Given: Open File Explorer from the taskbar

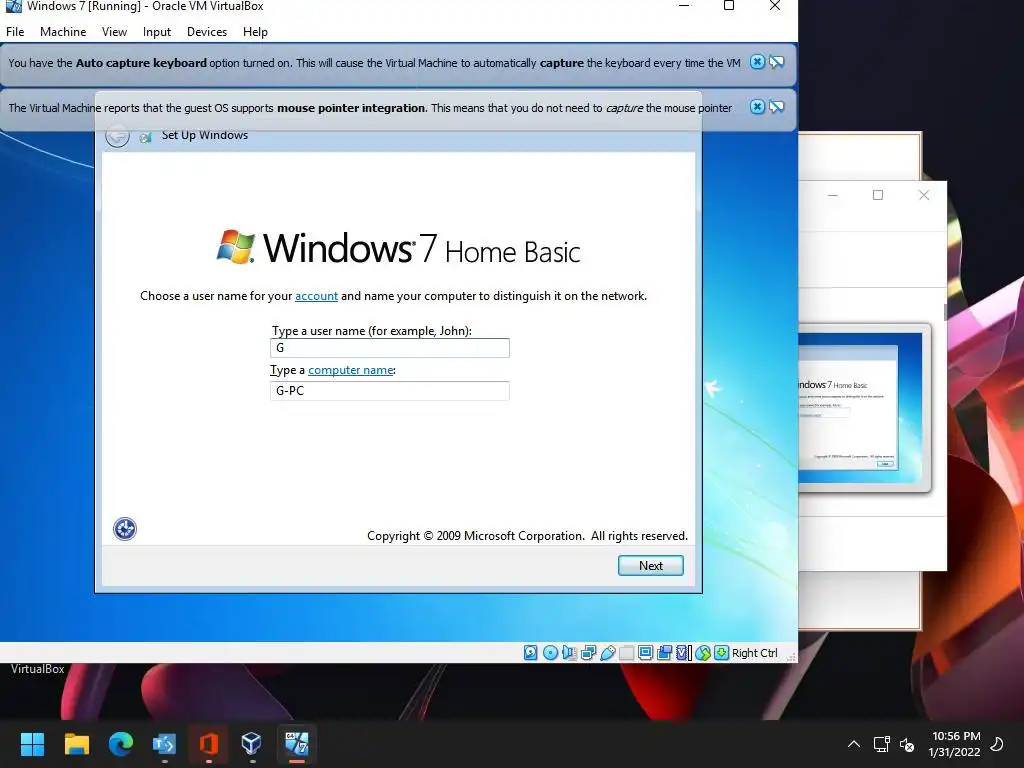Looking at the screenshot, I should pos(76,743).
